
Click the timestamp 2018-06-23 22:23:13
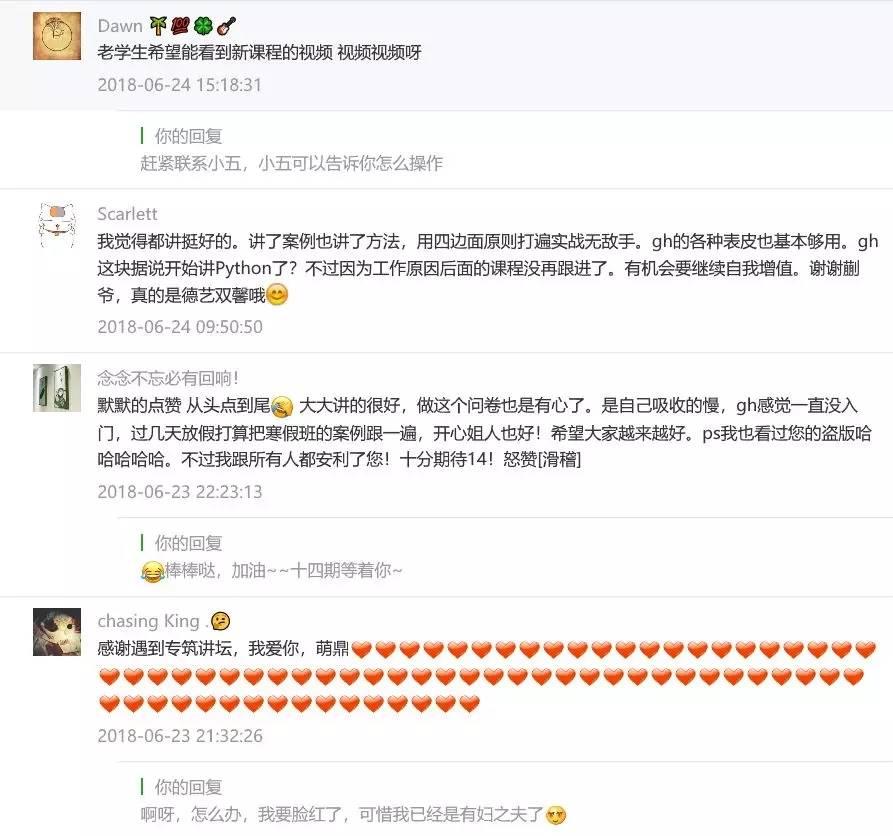coord(179,491)
